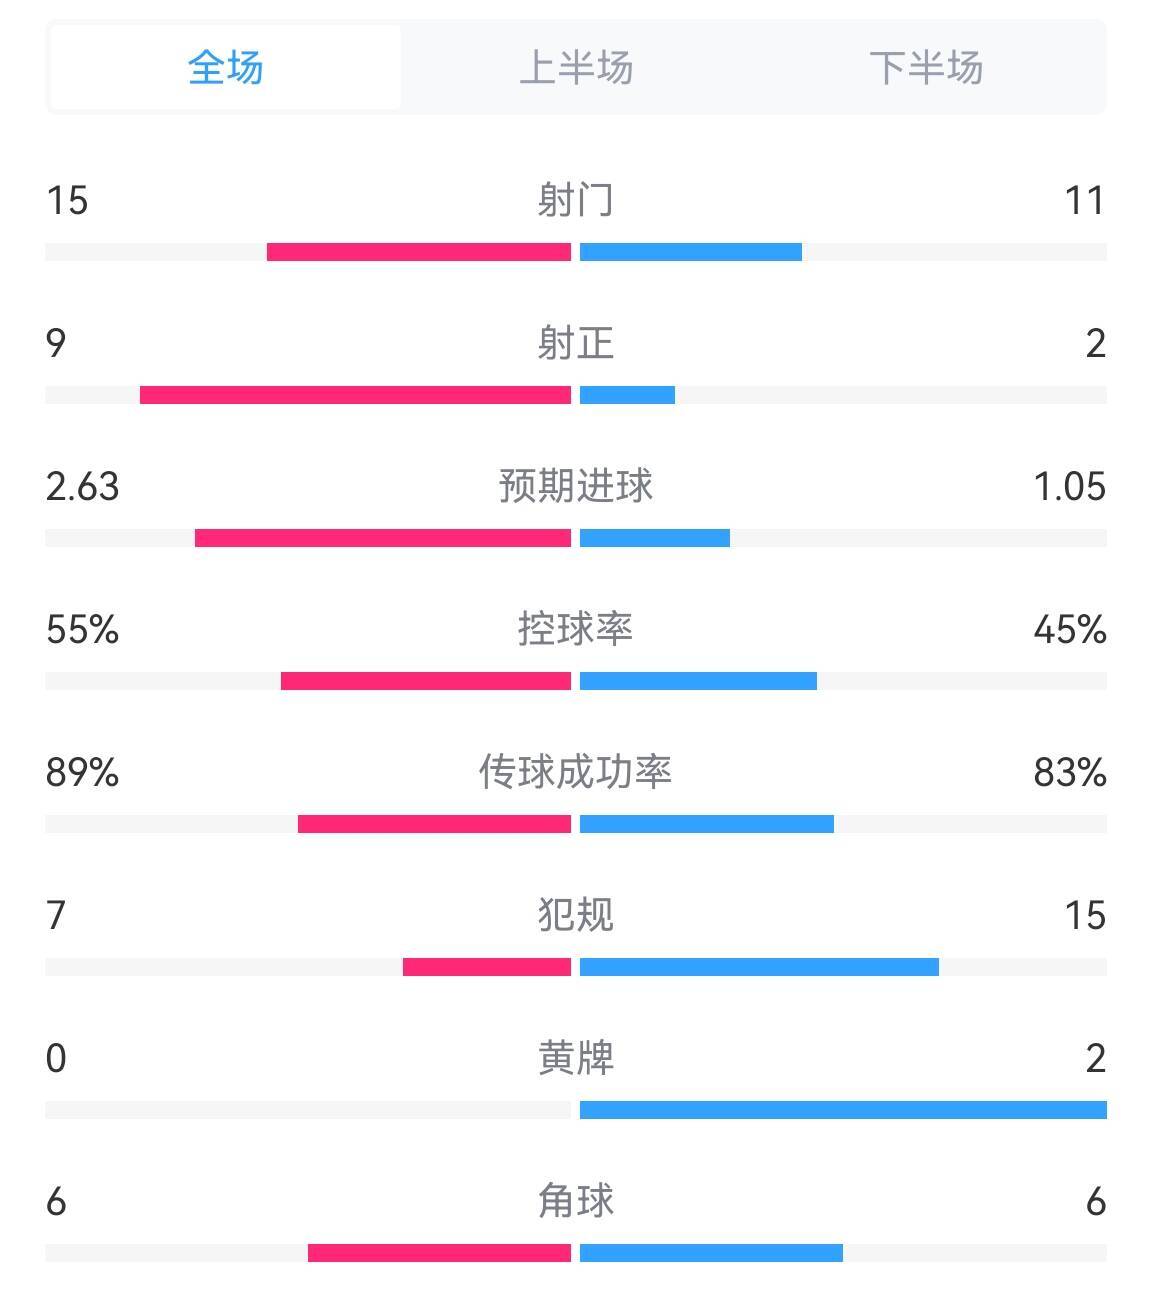Screen dimensions: 1152x1310
Task: Click the blue 黄牌 bar
Action: pyautogui.click(x=843, y=1110)
